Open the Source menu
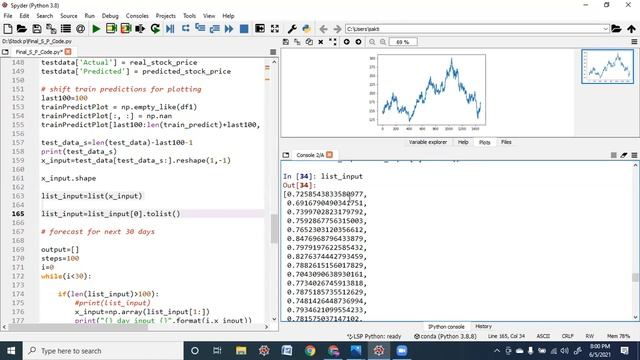This screenshot has height=360, width=640. [69, 16]
